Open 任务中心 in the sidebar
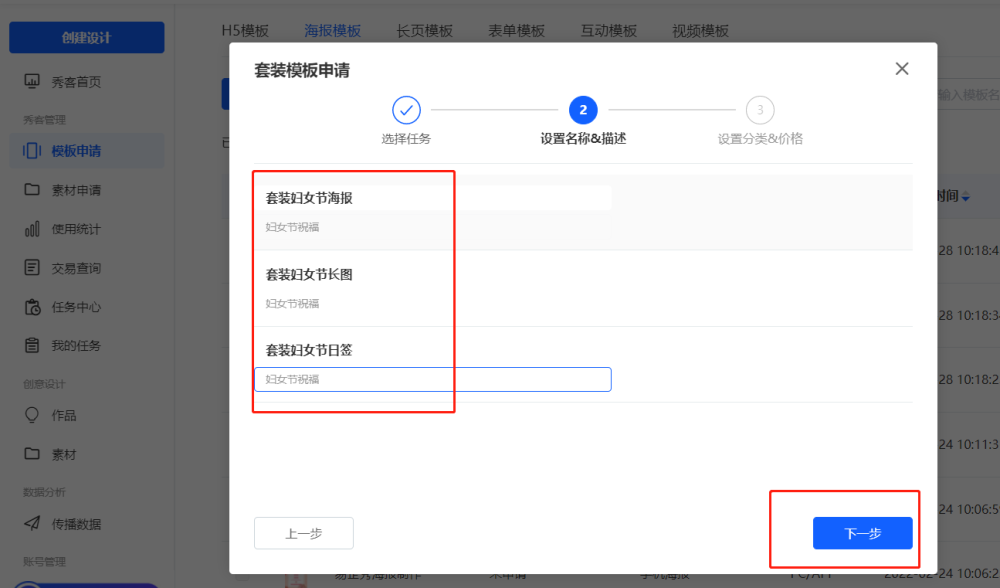 (x=76, y=307)
